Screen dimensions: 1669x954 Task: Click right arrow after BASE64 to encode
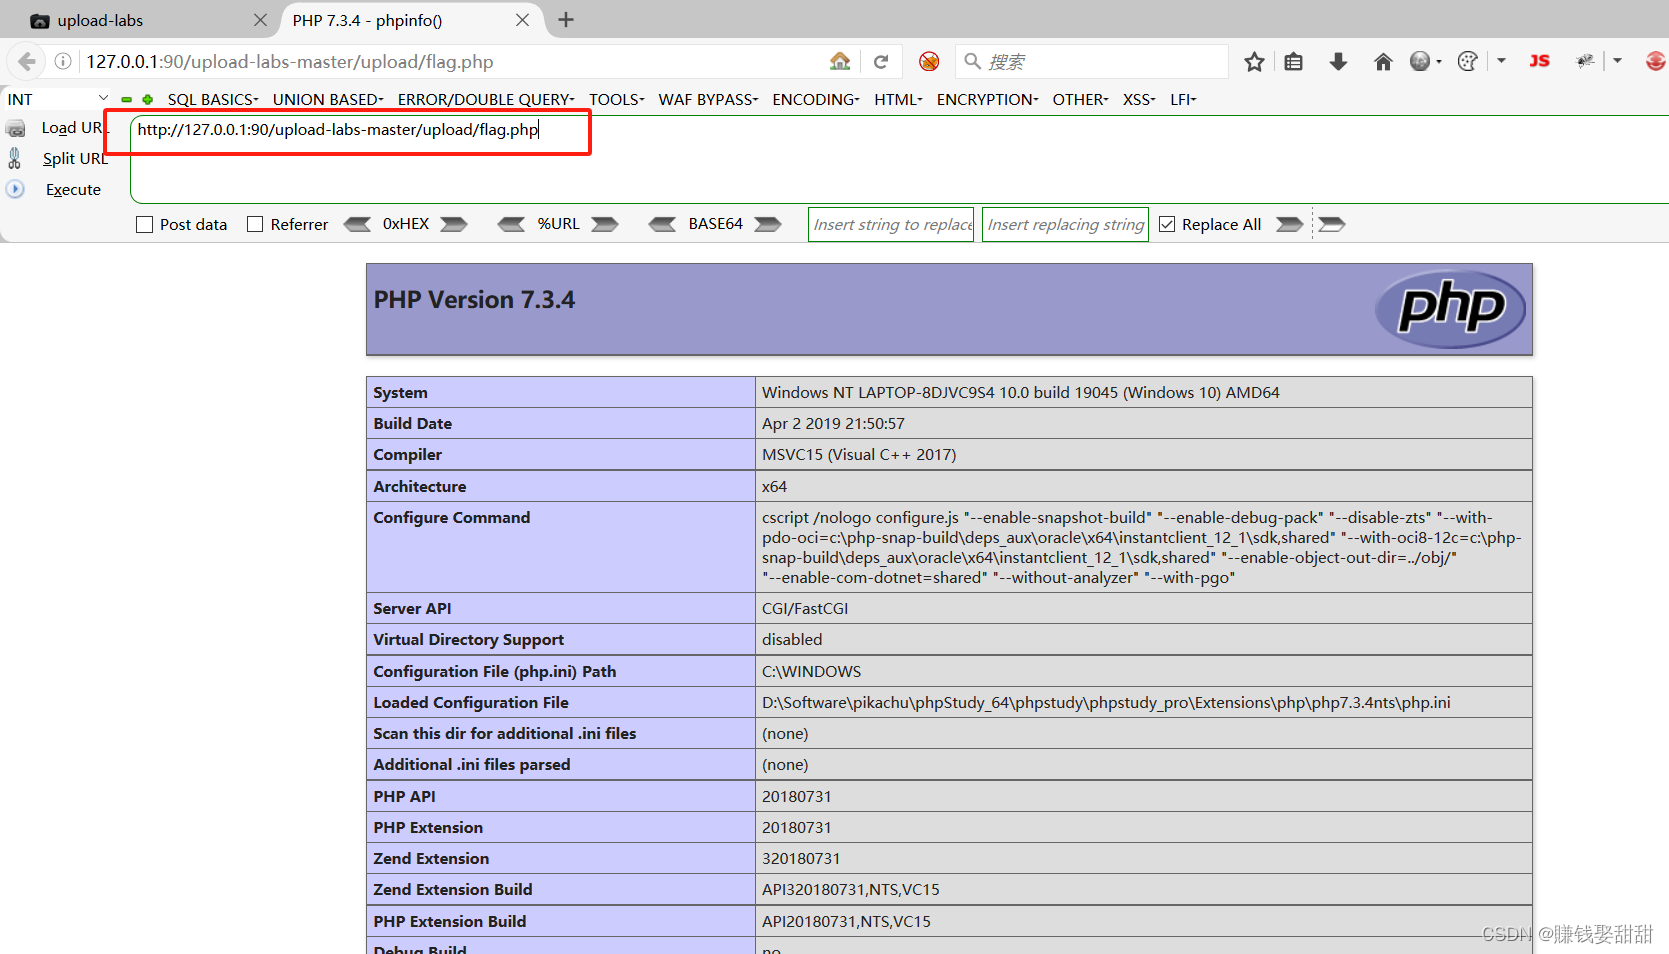pyautogui.click(x=768, y=224)
